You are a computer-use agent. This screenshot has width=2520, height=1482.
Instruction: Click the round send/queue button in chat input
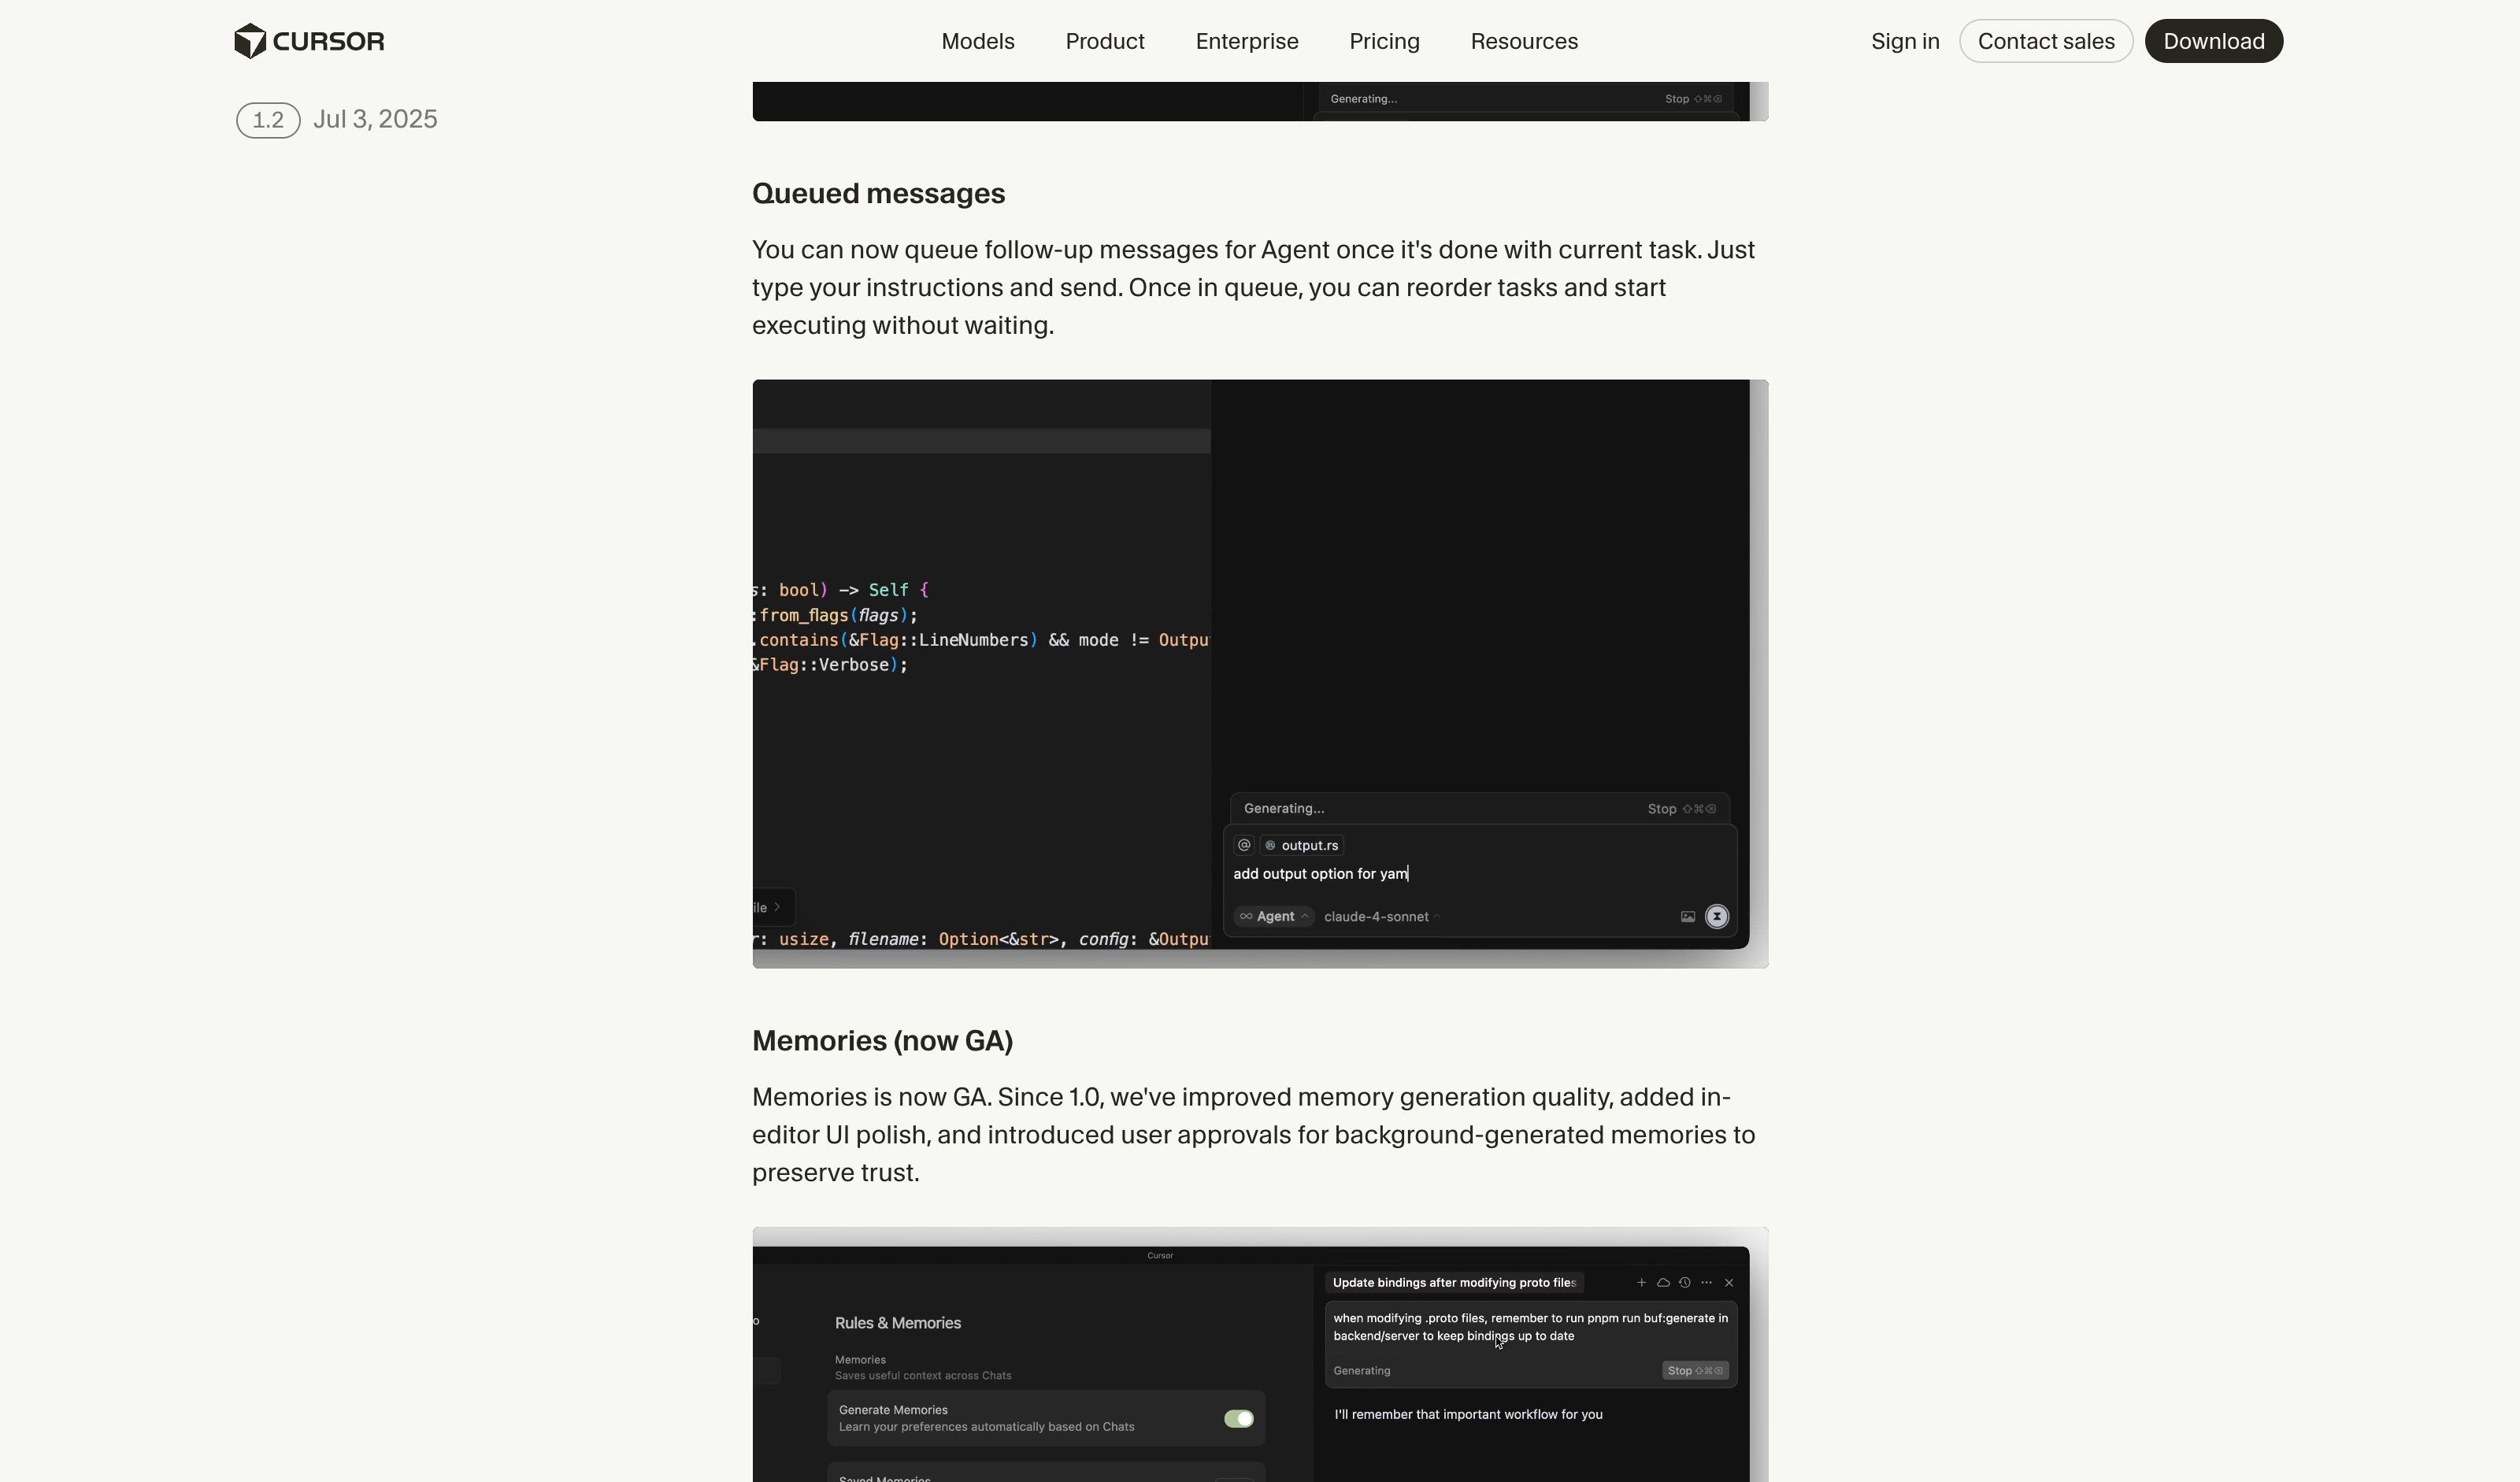pos(1716,916)
